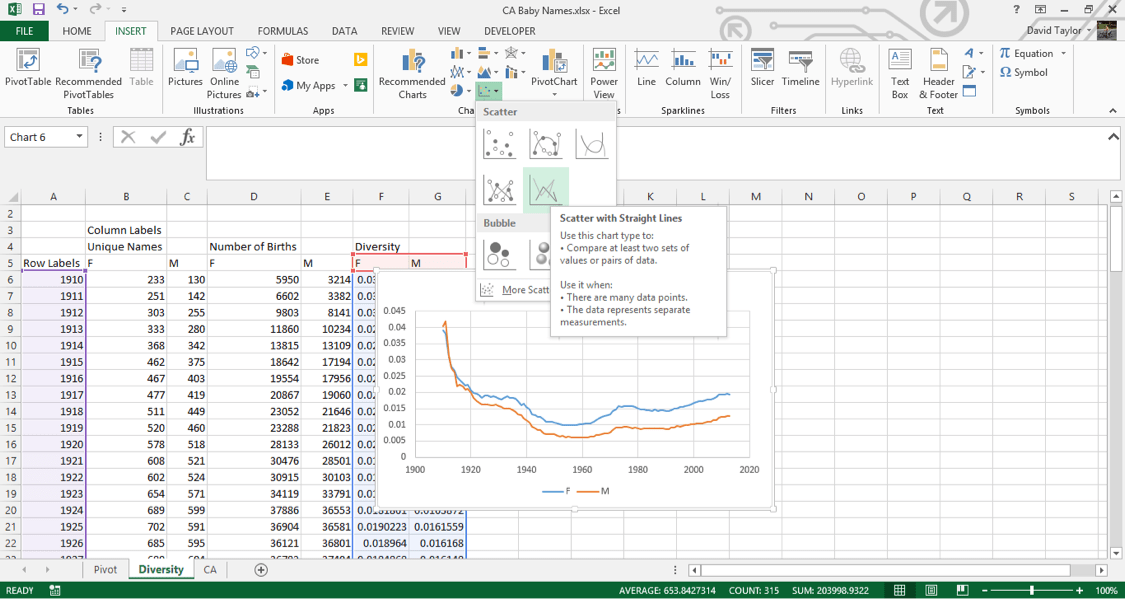Expand the Name Box dropdown
This screenshot has height=599, width=1125.
[78, 137]
